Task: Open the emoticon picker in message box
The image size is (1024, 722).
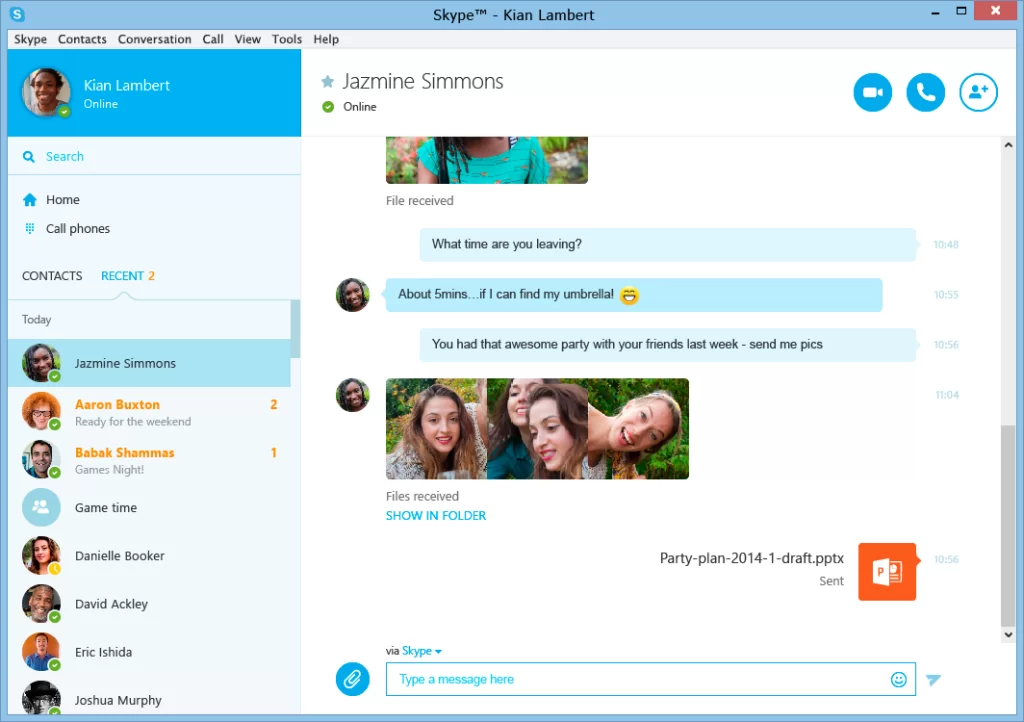Action: [x=898, y=679]
